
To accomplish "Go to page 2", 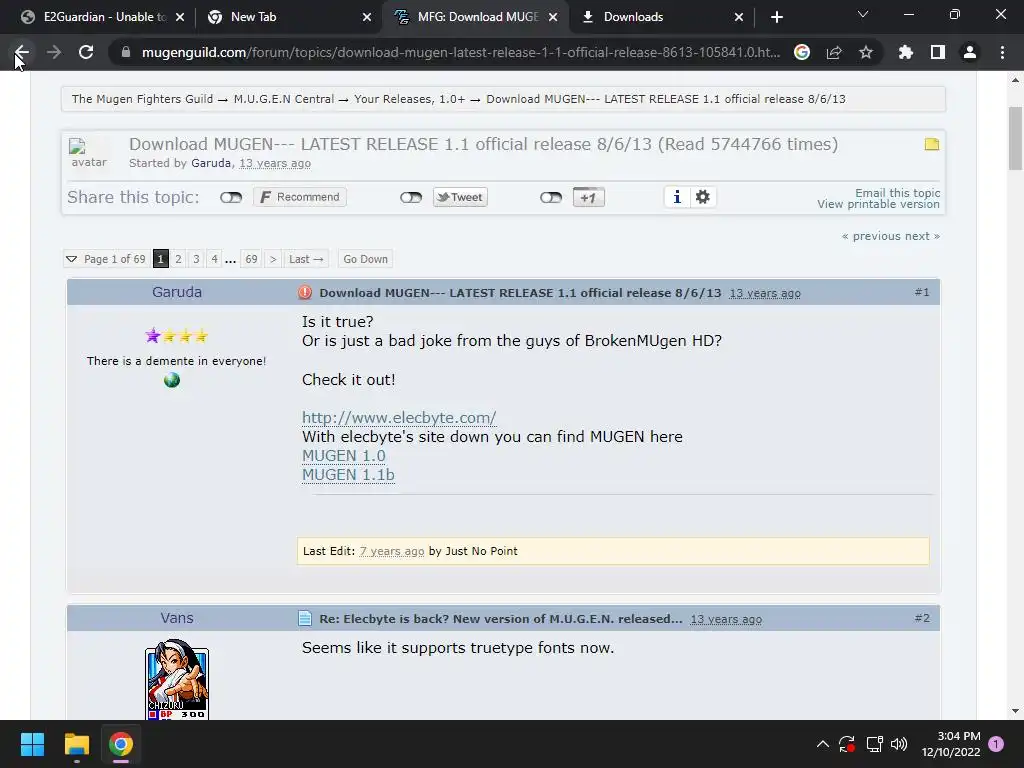I will tap(178, 259).
